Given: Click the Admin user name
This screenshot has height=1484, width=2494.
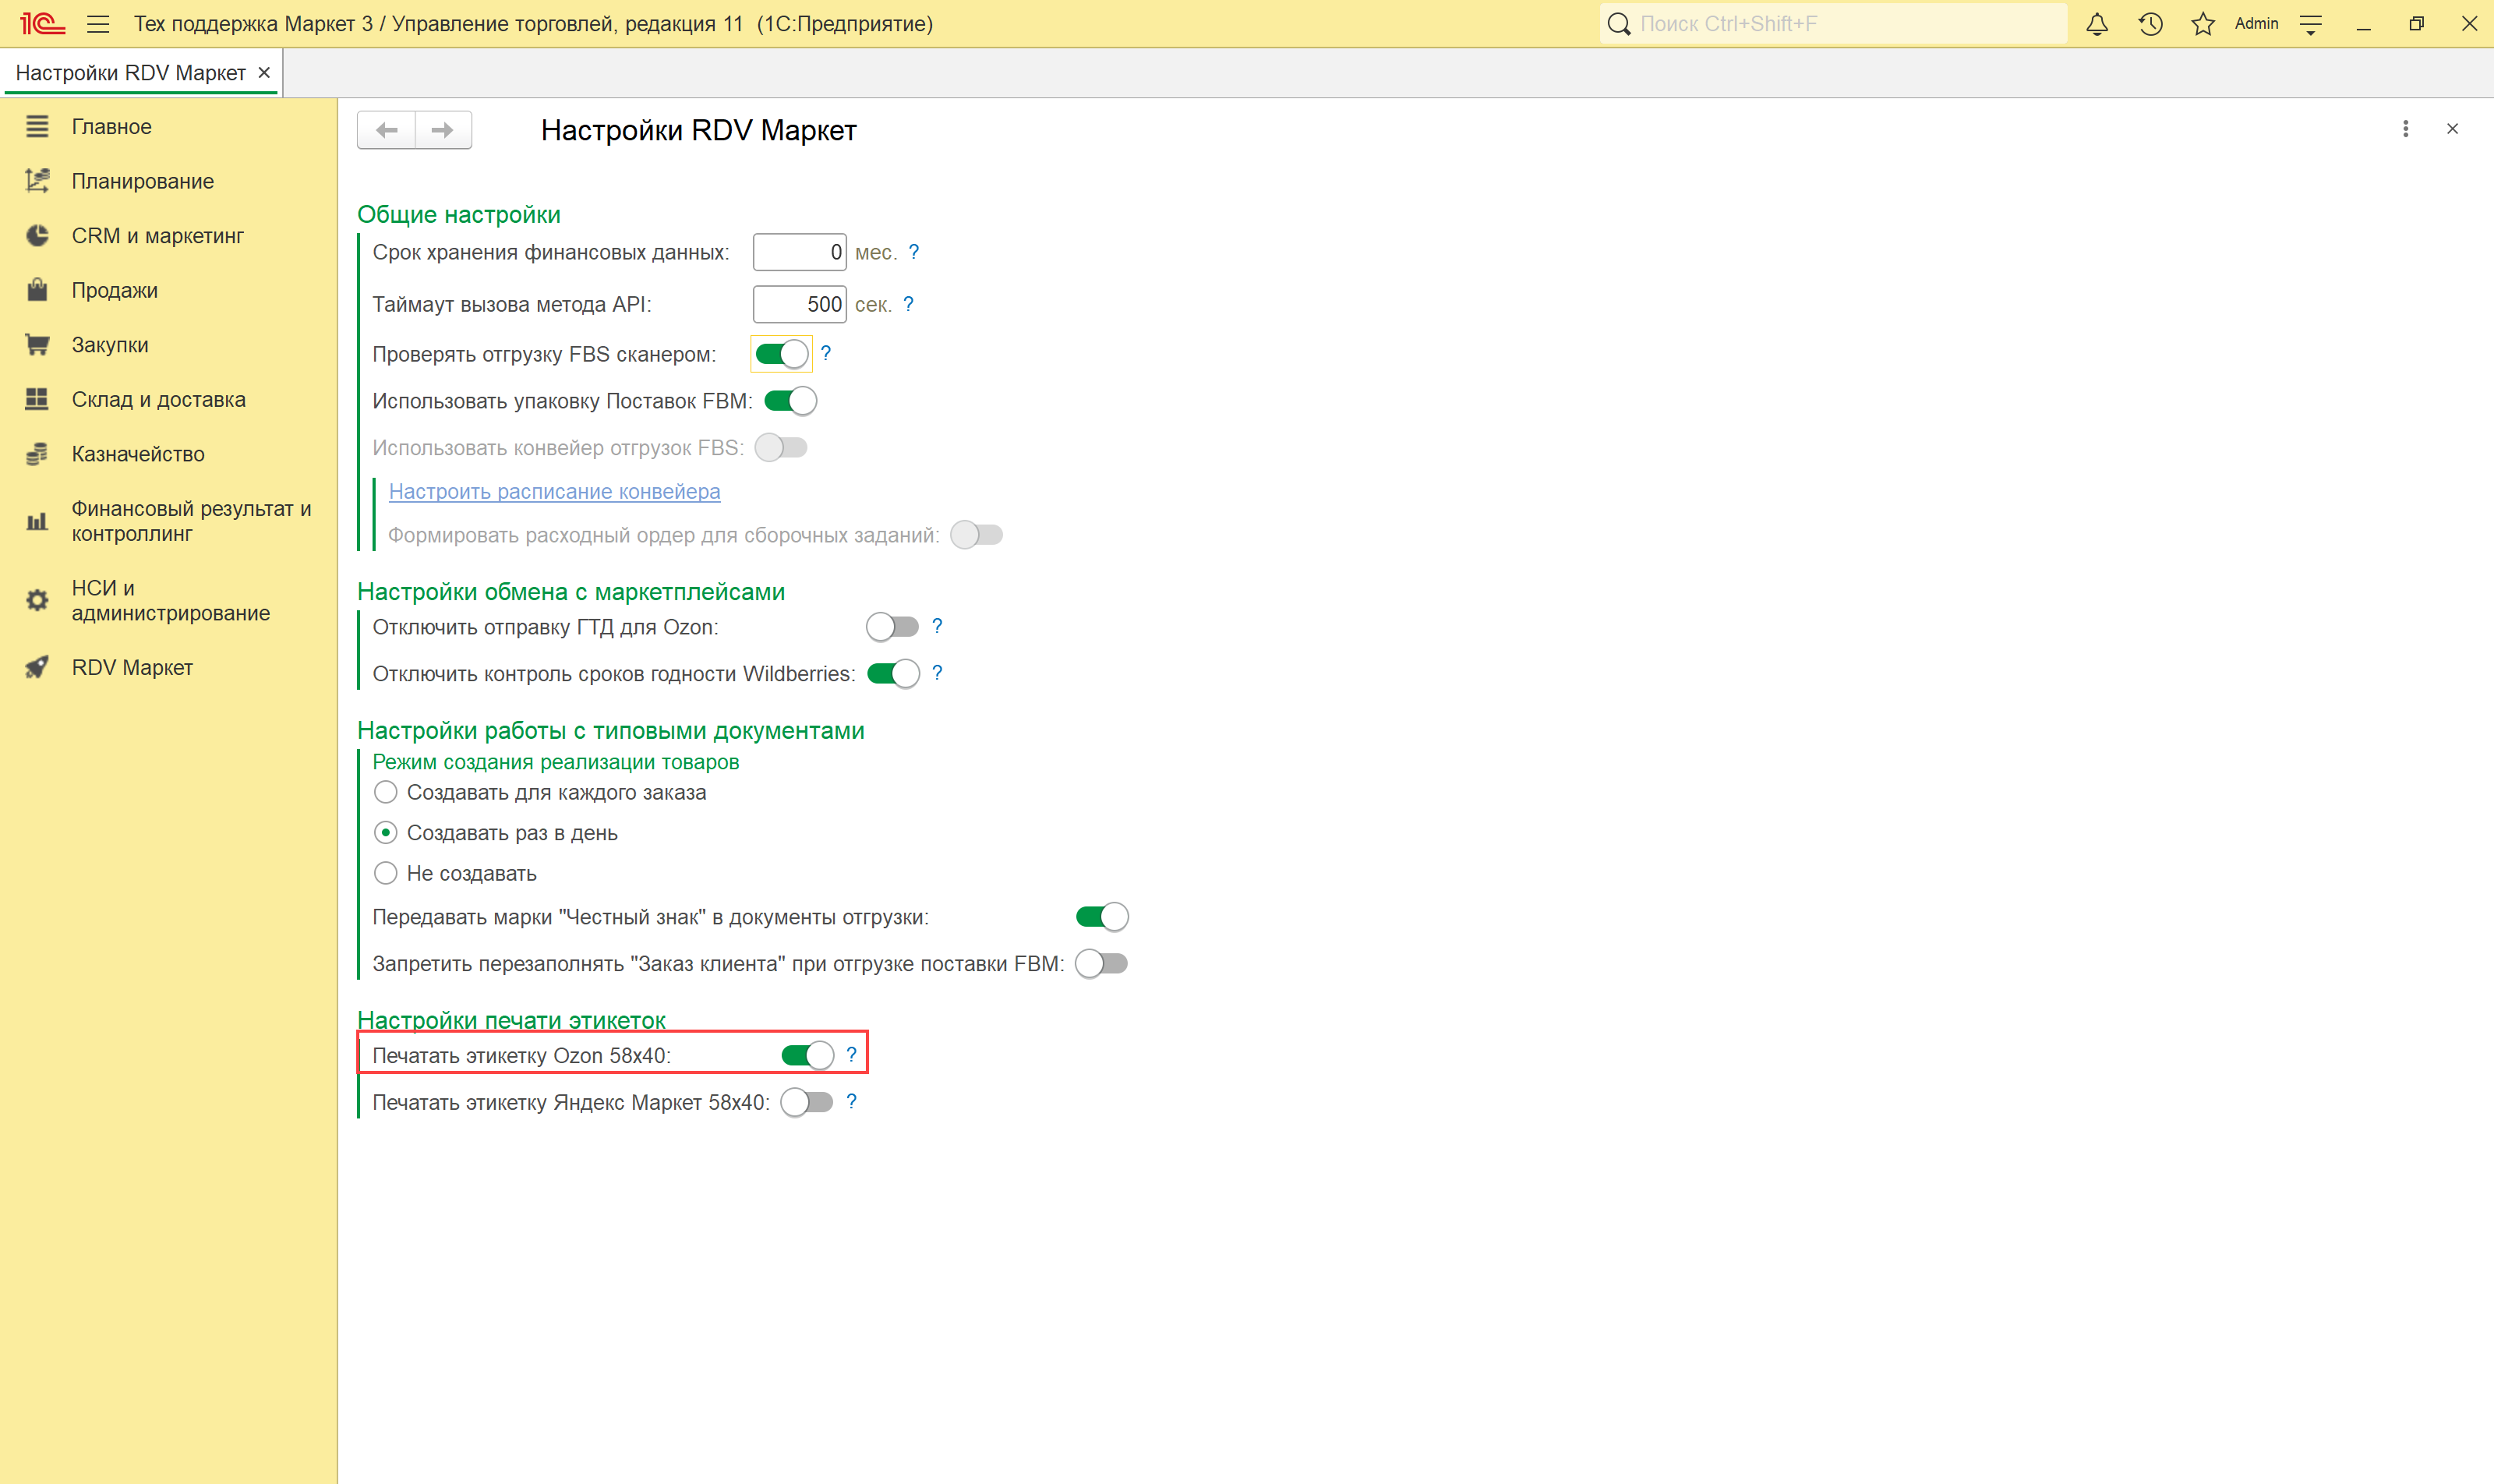Looking at the screenshot, I should (x=2256, y=24).
